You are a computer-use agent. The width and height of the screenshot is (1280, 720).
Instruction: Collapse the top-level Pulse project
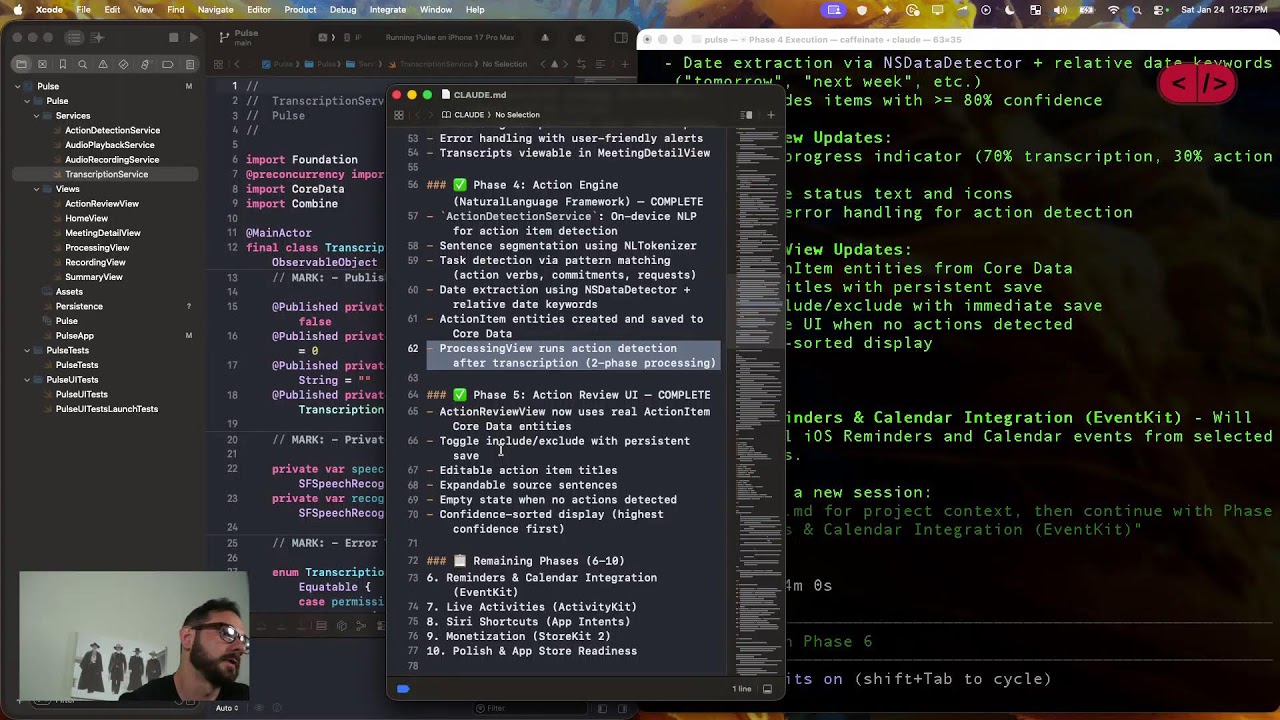pos(17,86)
